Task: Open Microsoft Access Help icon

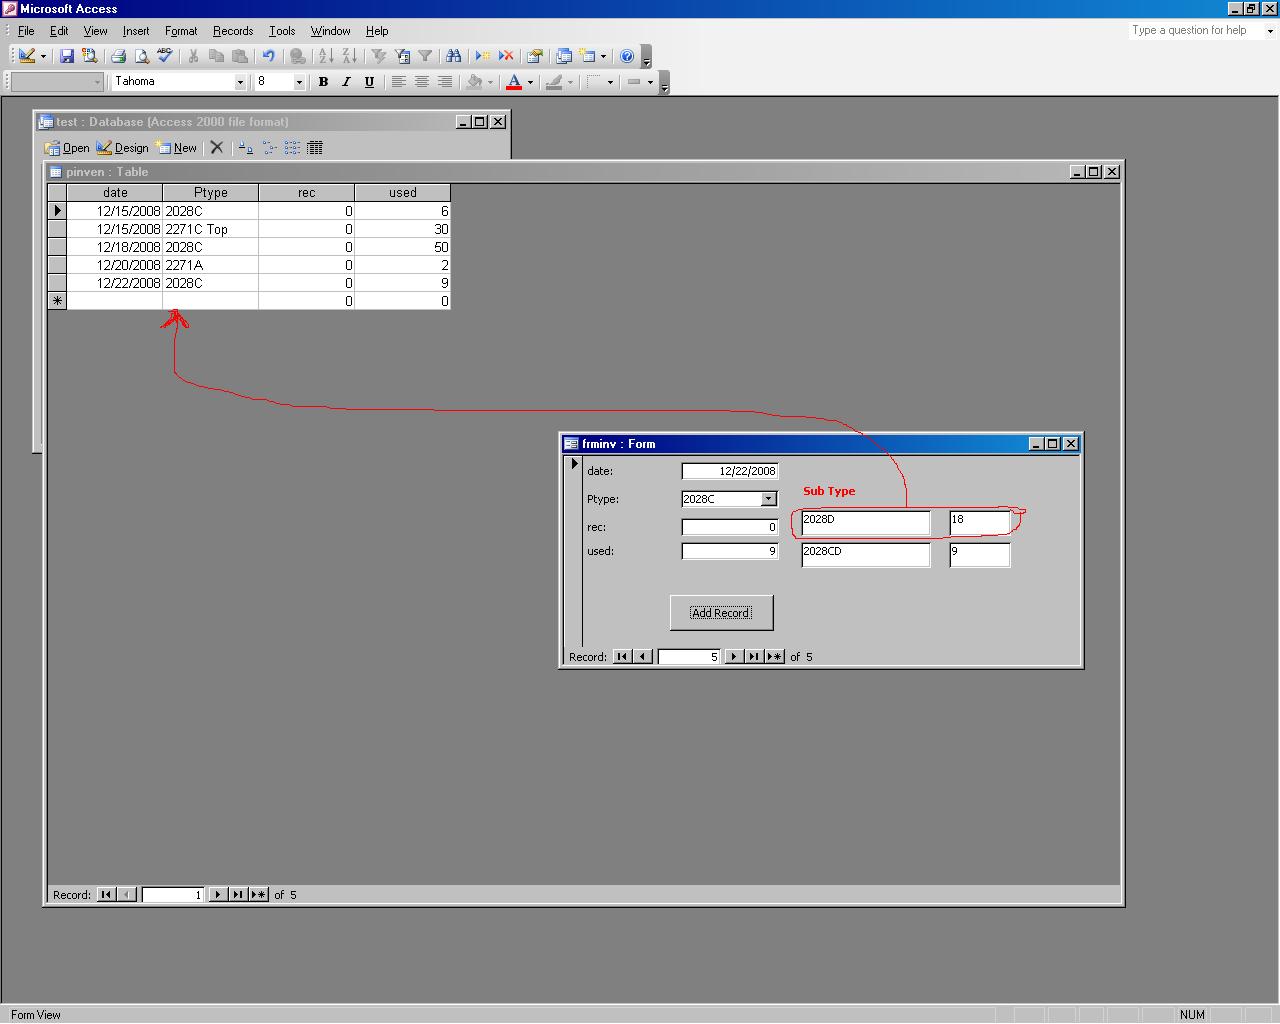Action: (627, 56)
